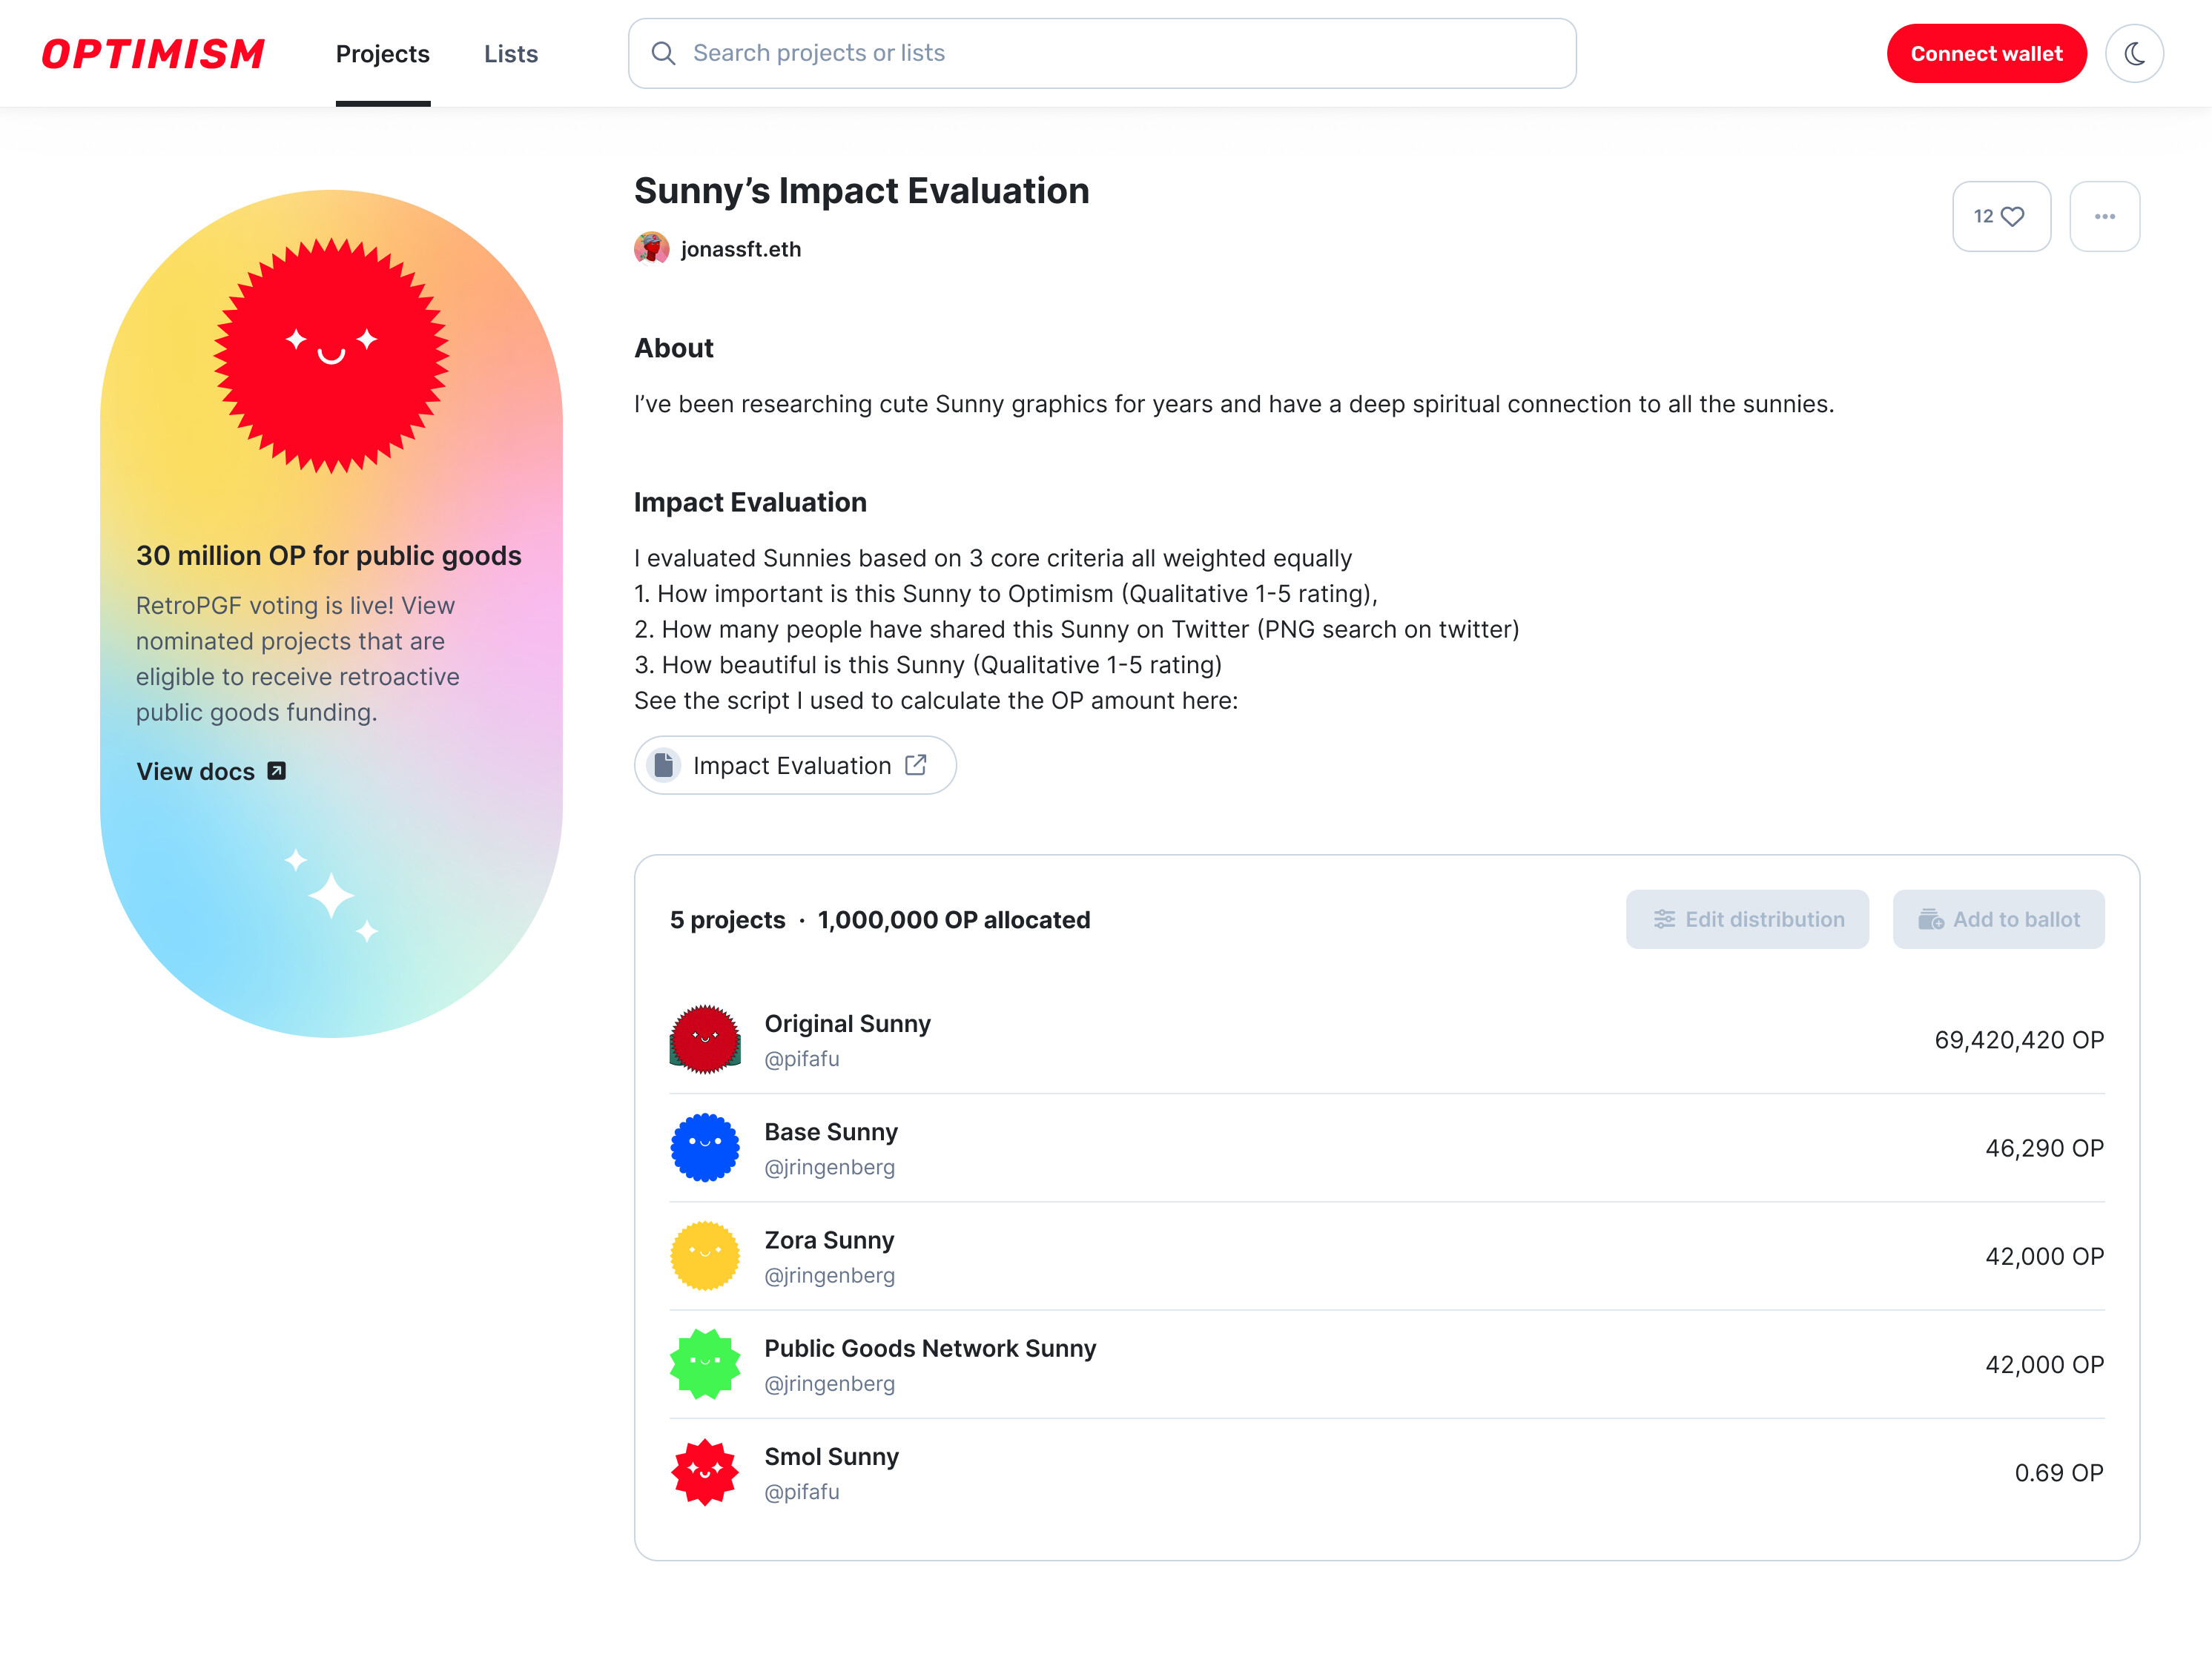Click the search magnifier icon
Screen dimensions: 2212x1680
[x=663, y=53]
